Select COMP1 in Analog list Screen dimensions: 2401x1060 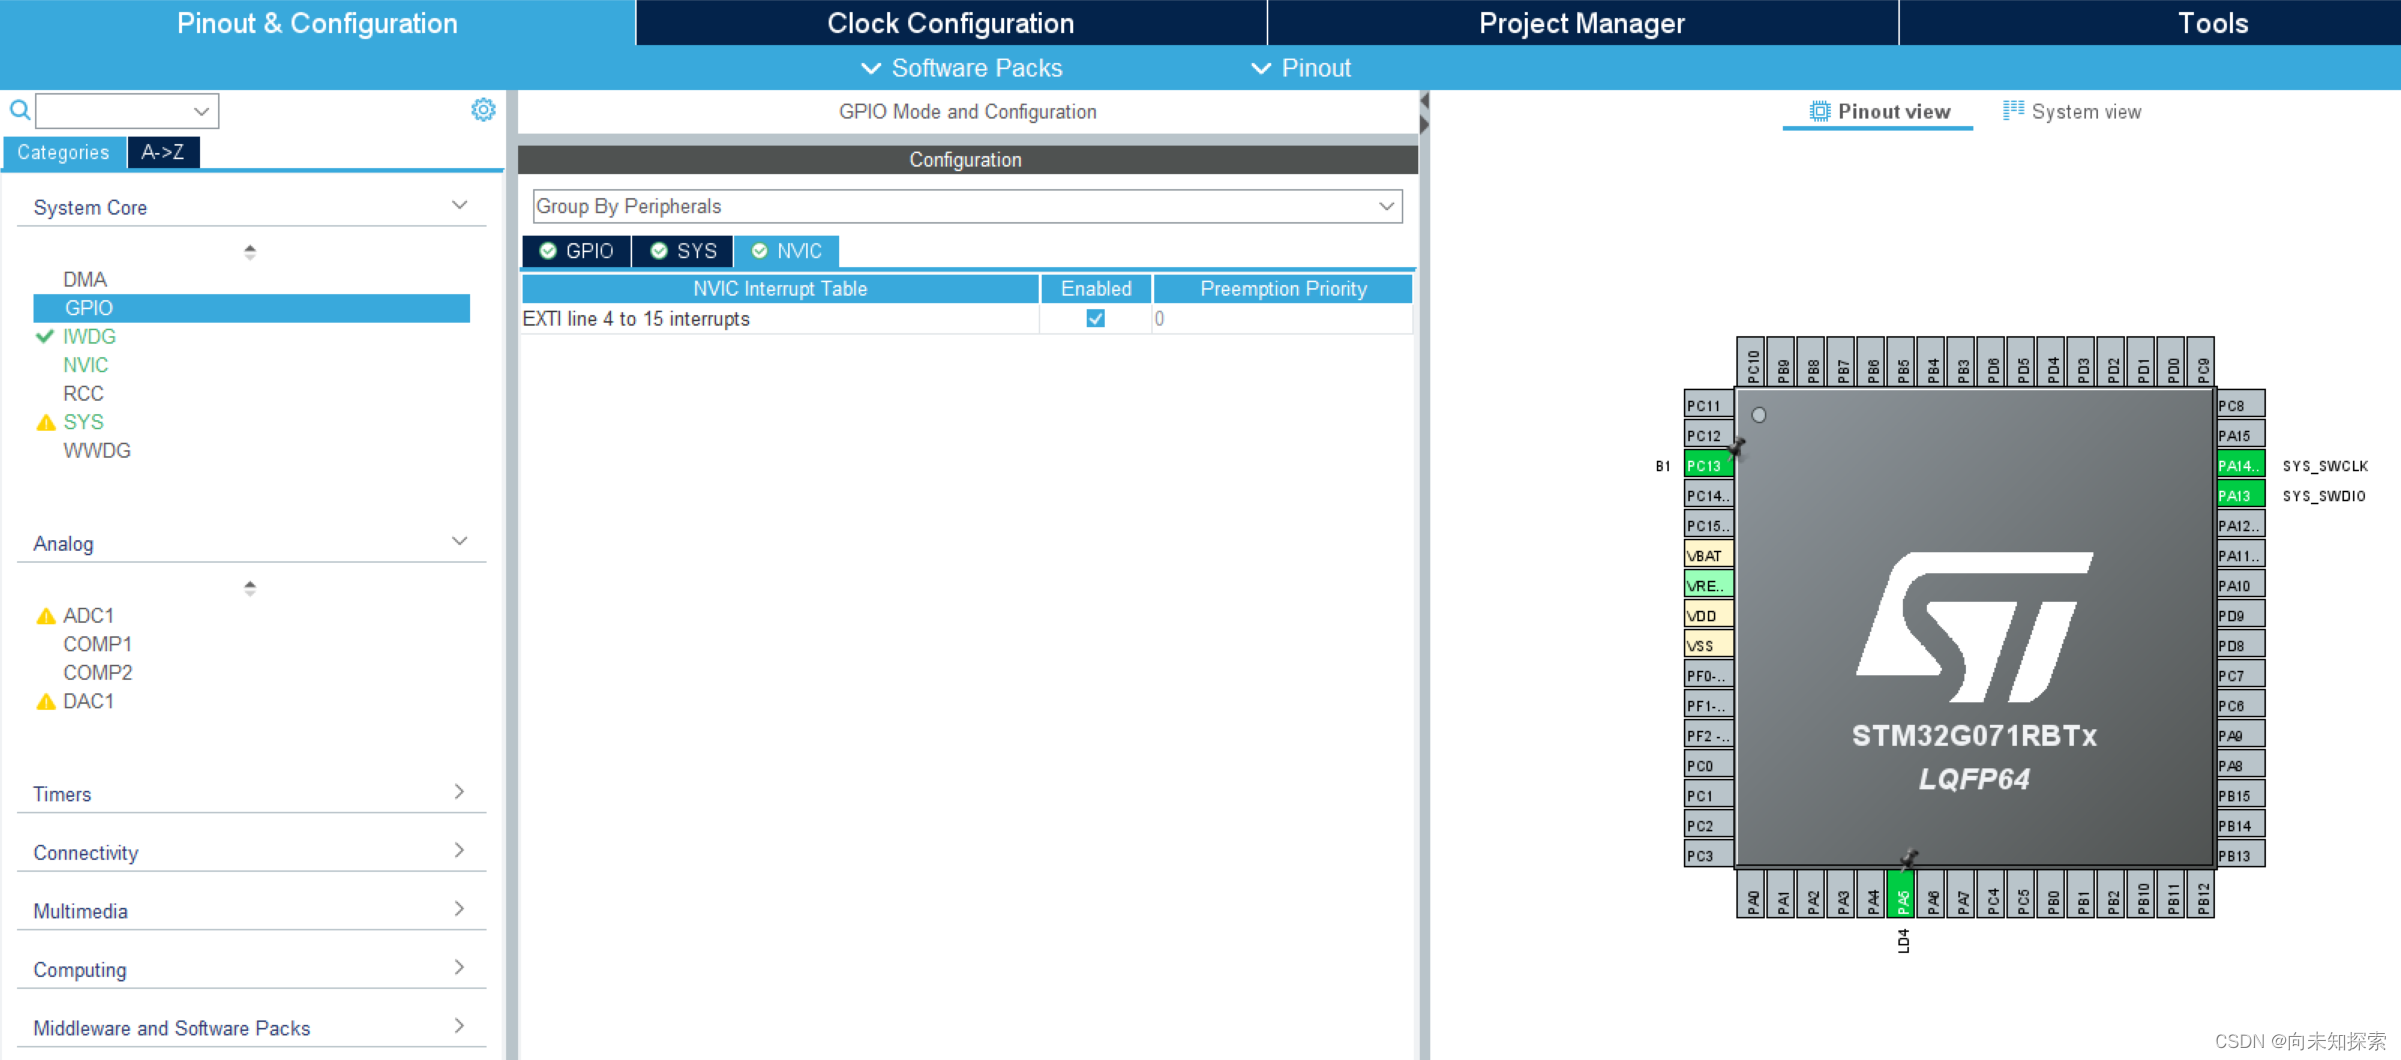point(98,645)
